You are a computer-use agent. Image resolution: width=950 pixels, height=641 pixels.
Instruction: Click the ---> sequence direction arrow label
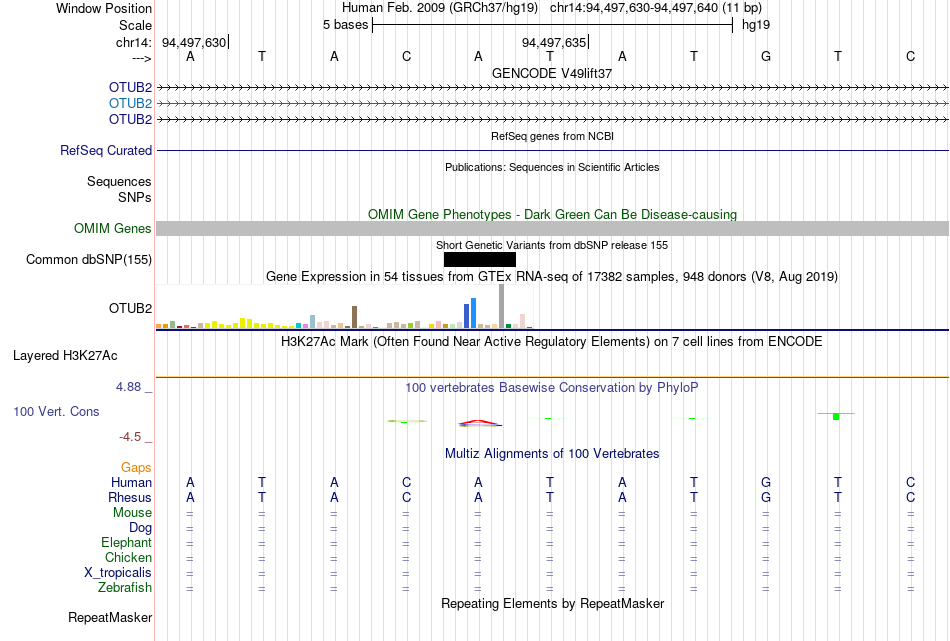point(141,58)
